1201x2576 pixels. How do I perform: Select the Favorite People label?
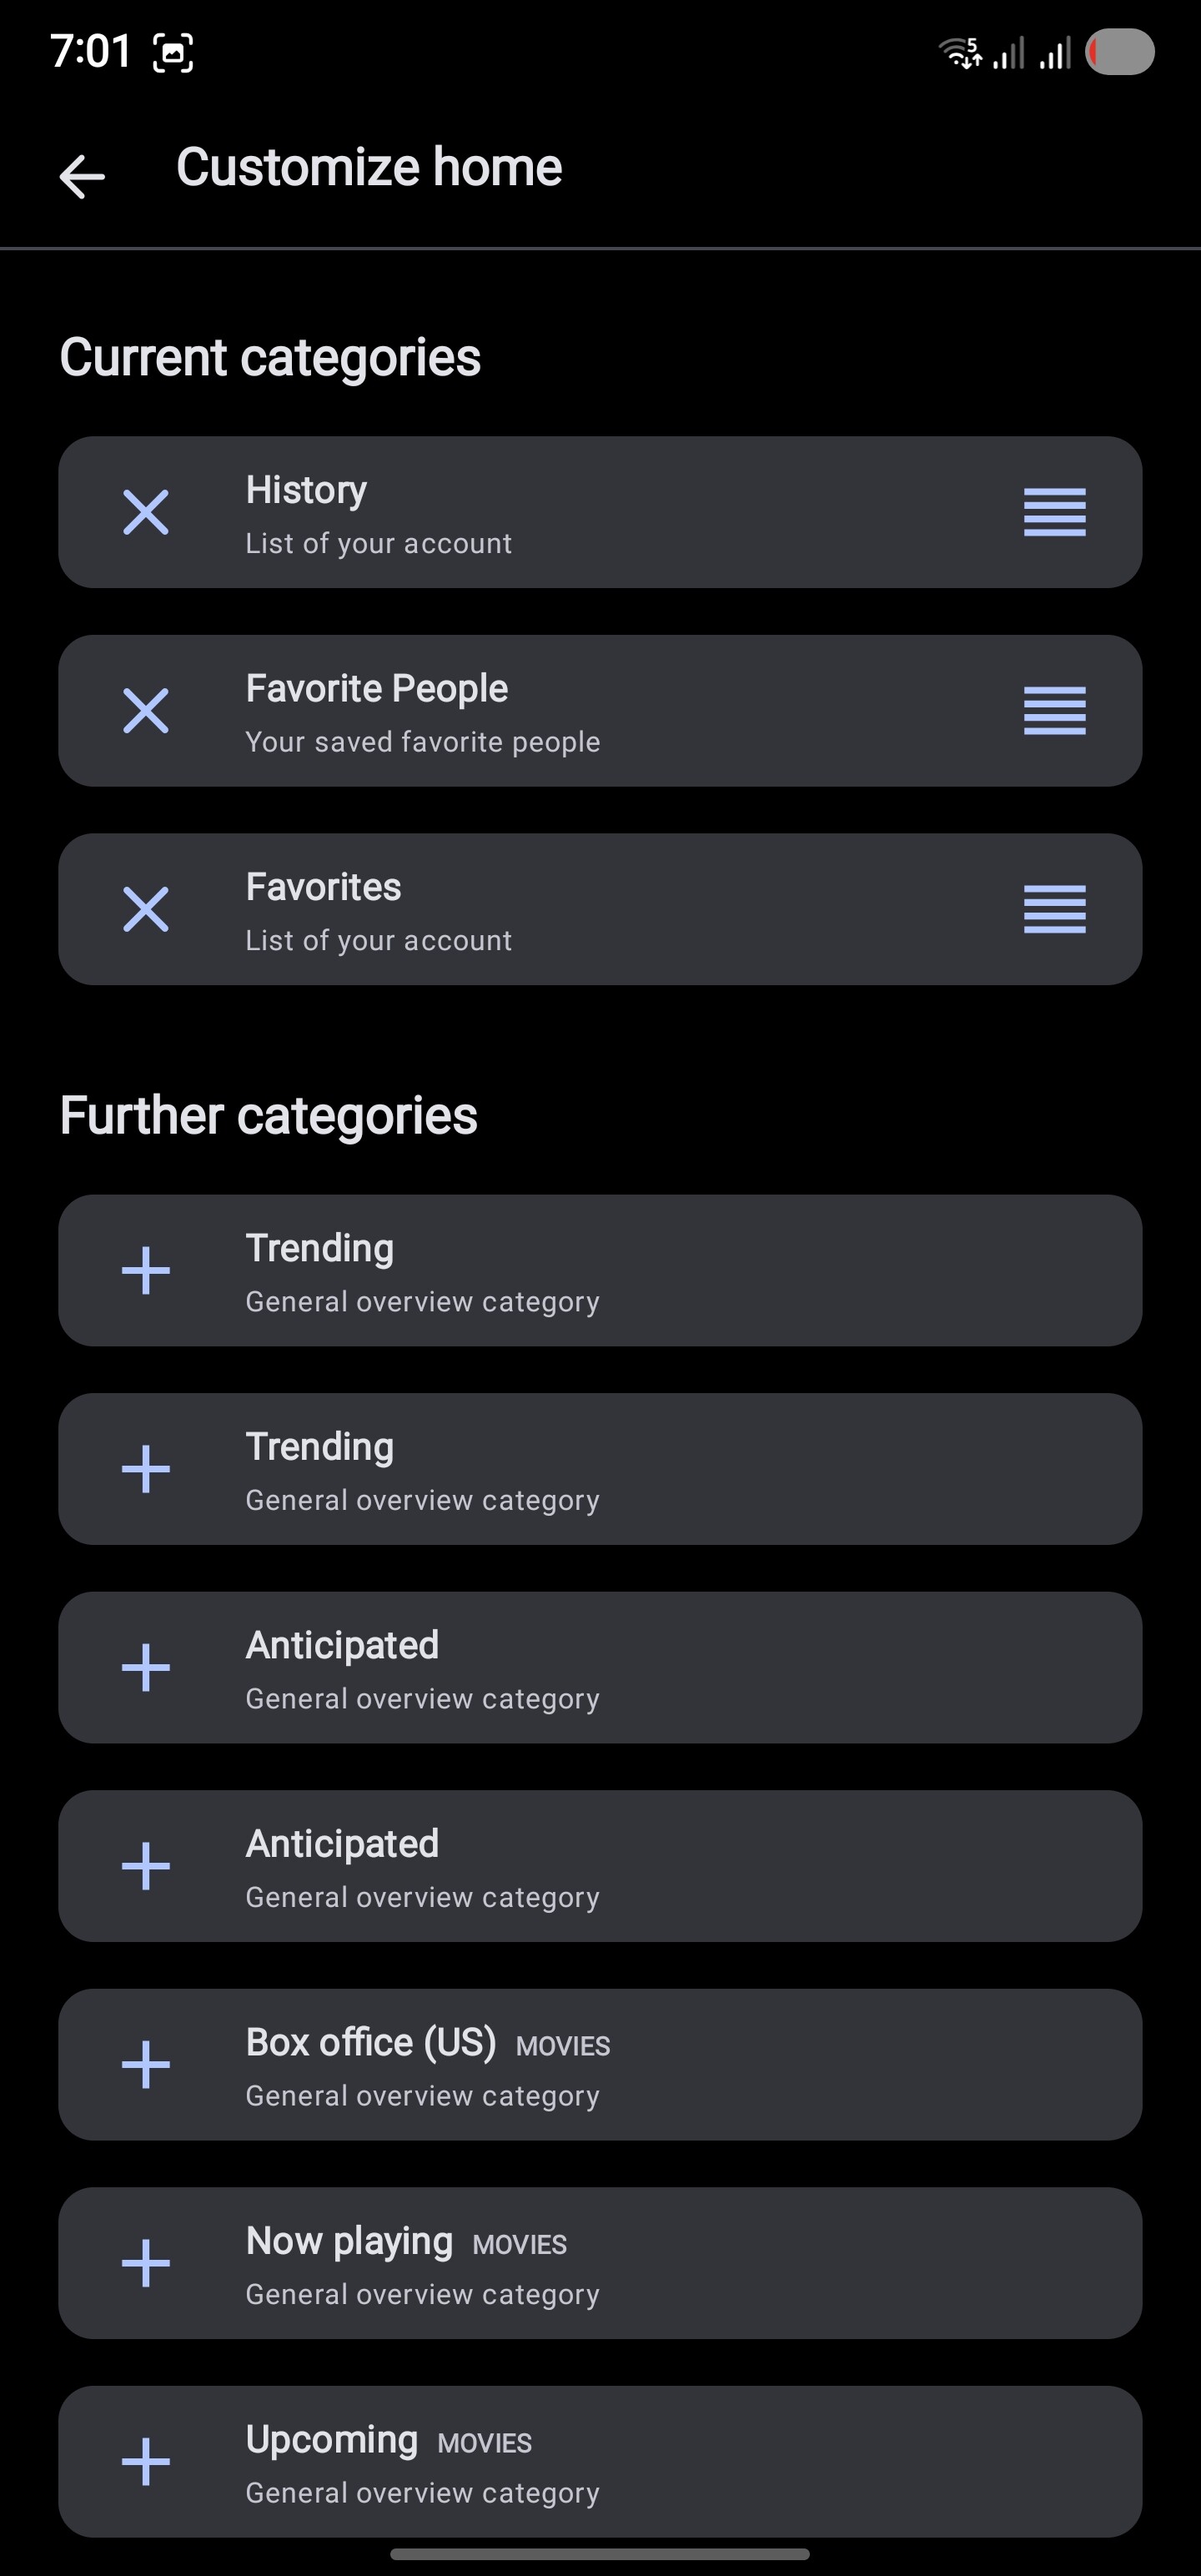[377, 688]
